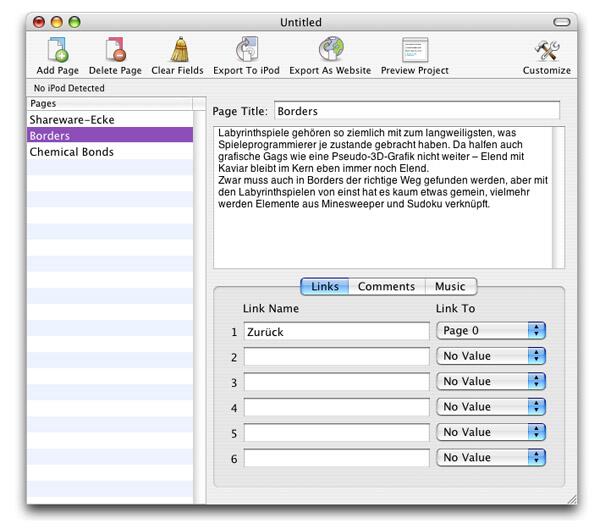
Task: Click the text area vertical scrollbar
Action: pos(558,197)
